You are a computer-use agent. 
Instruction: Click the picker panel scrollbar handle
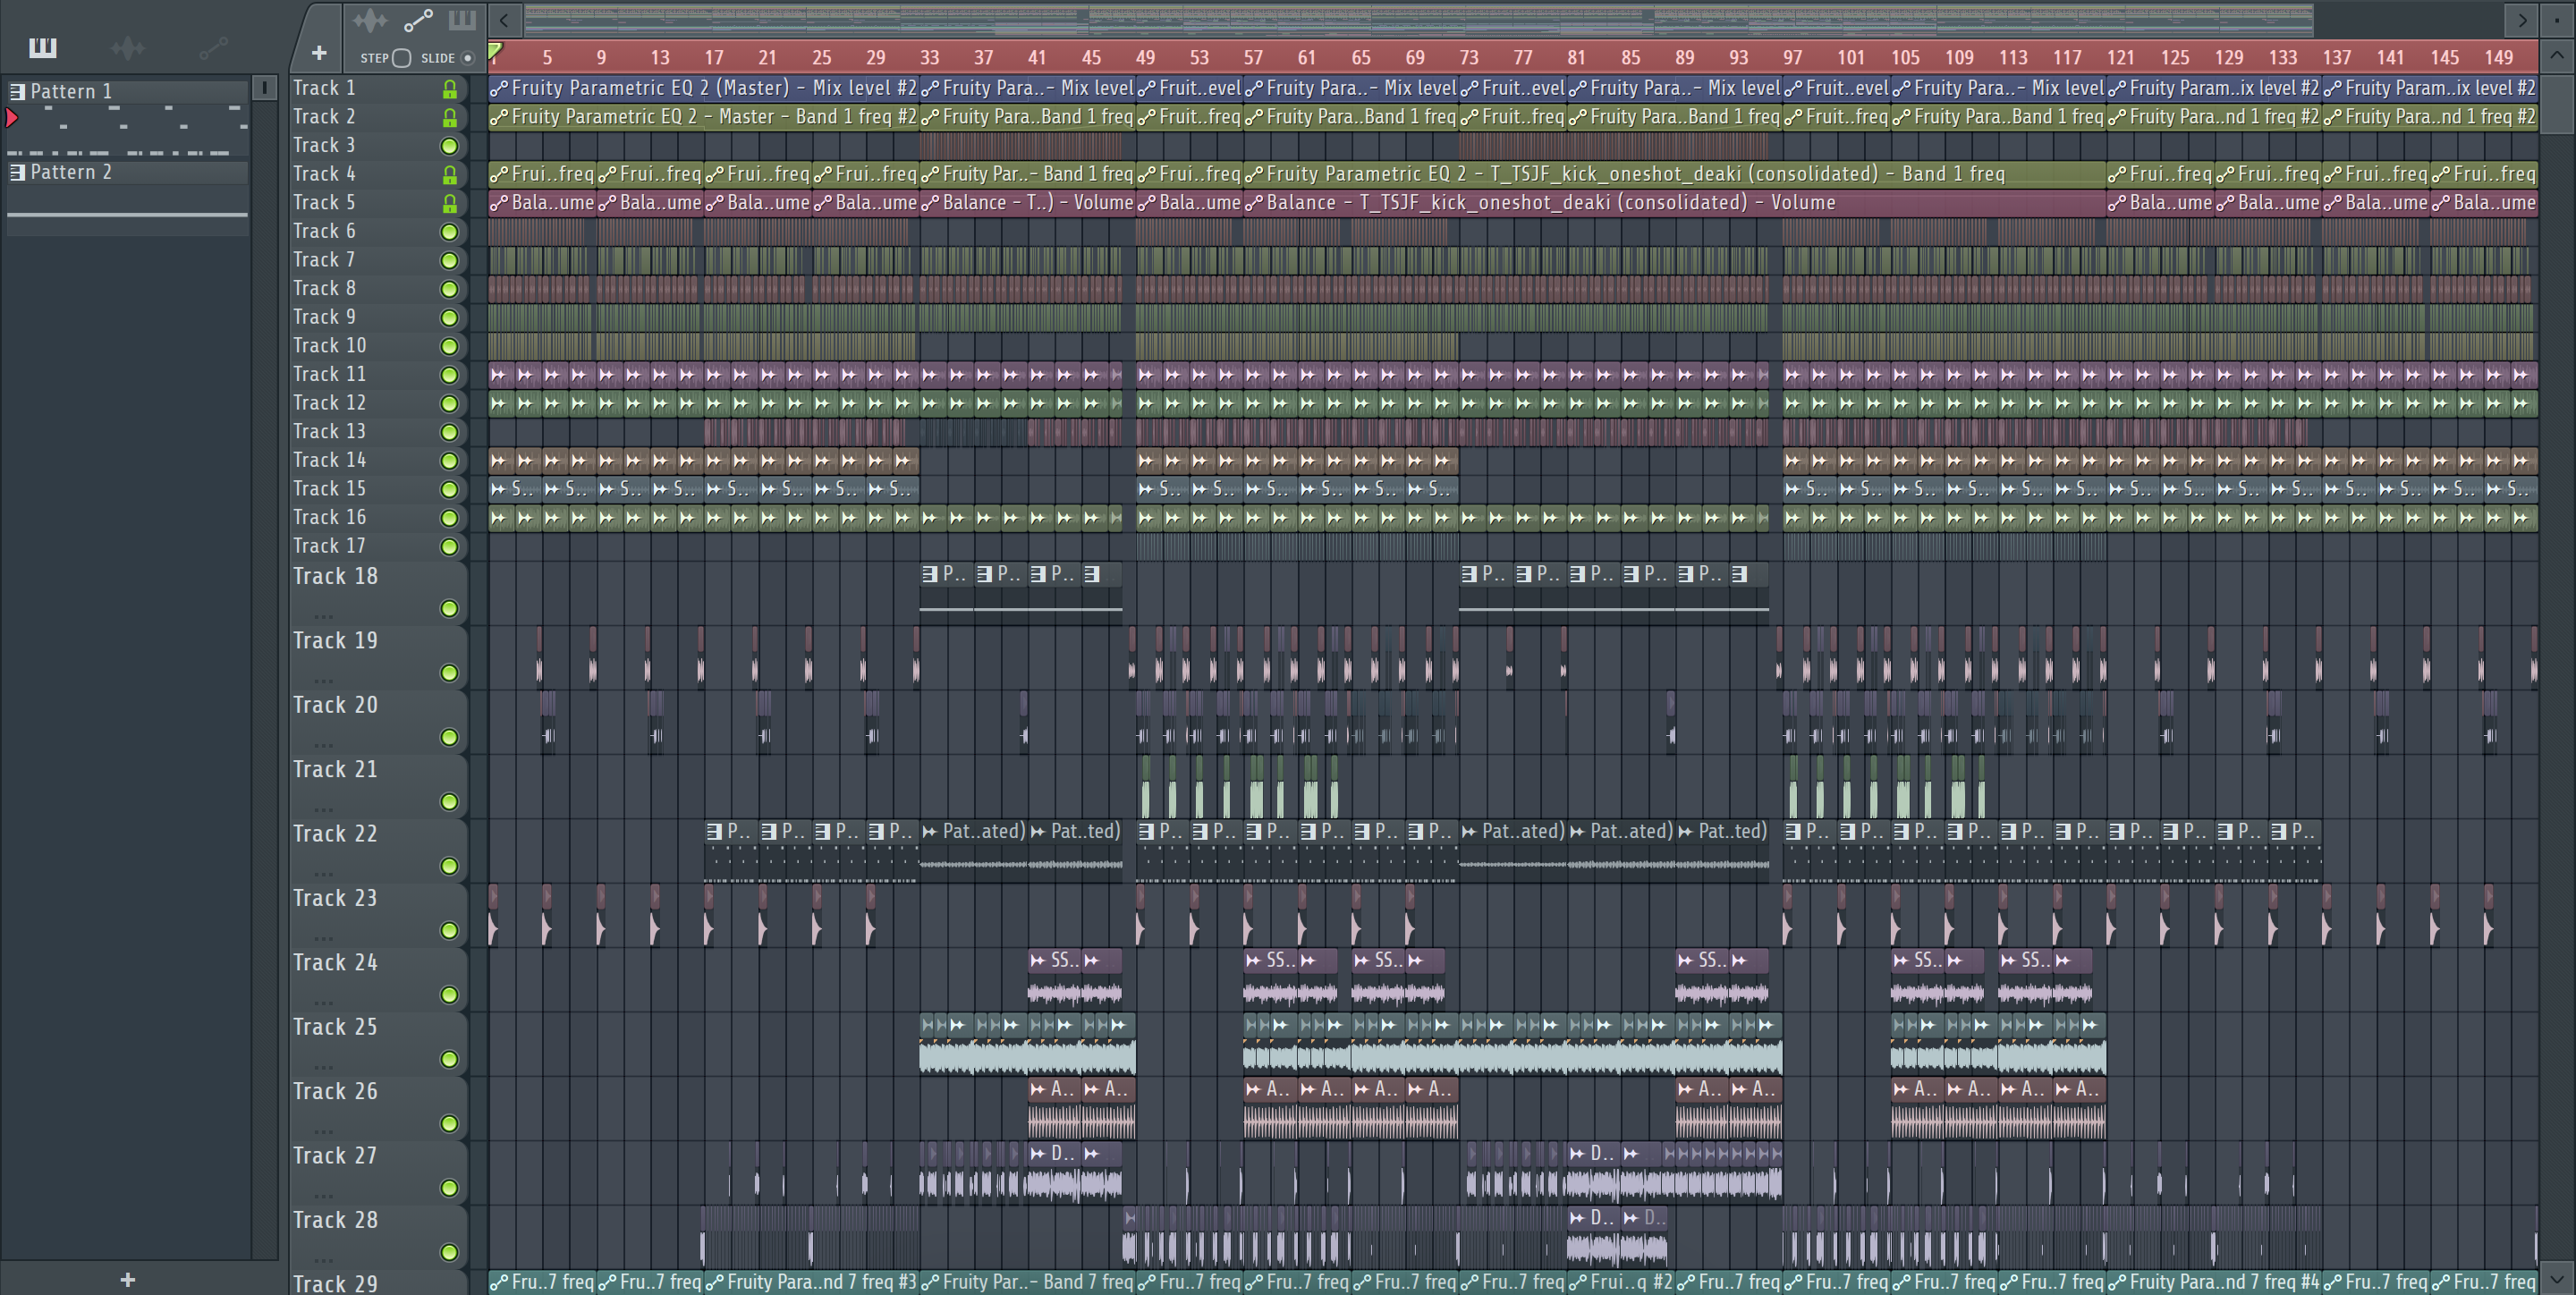[264, 88]
